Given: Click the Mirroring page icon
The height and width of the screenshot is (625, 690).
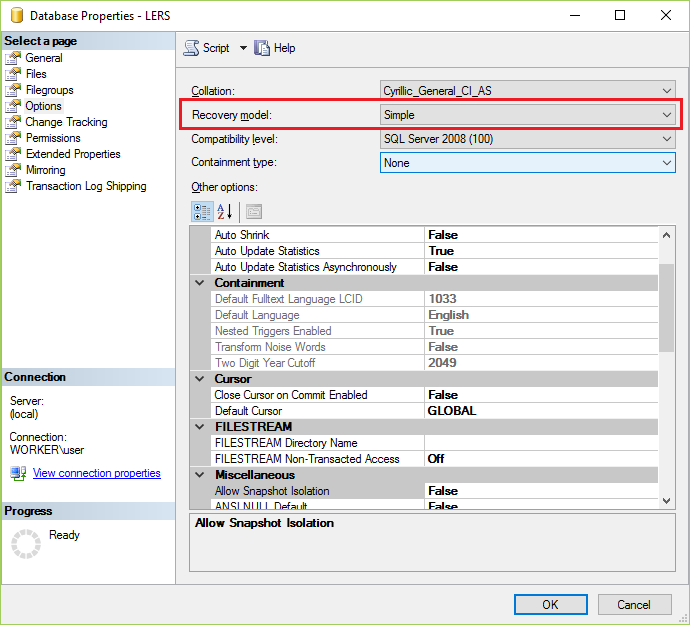Looking at the screenshot, I should pyautogui.click(x=13, y=170).
